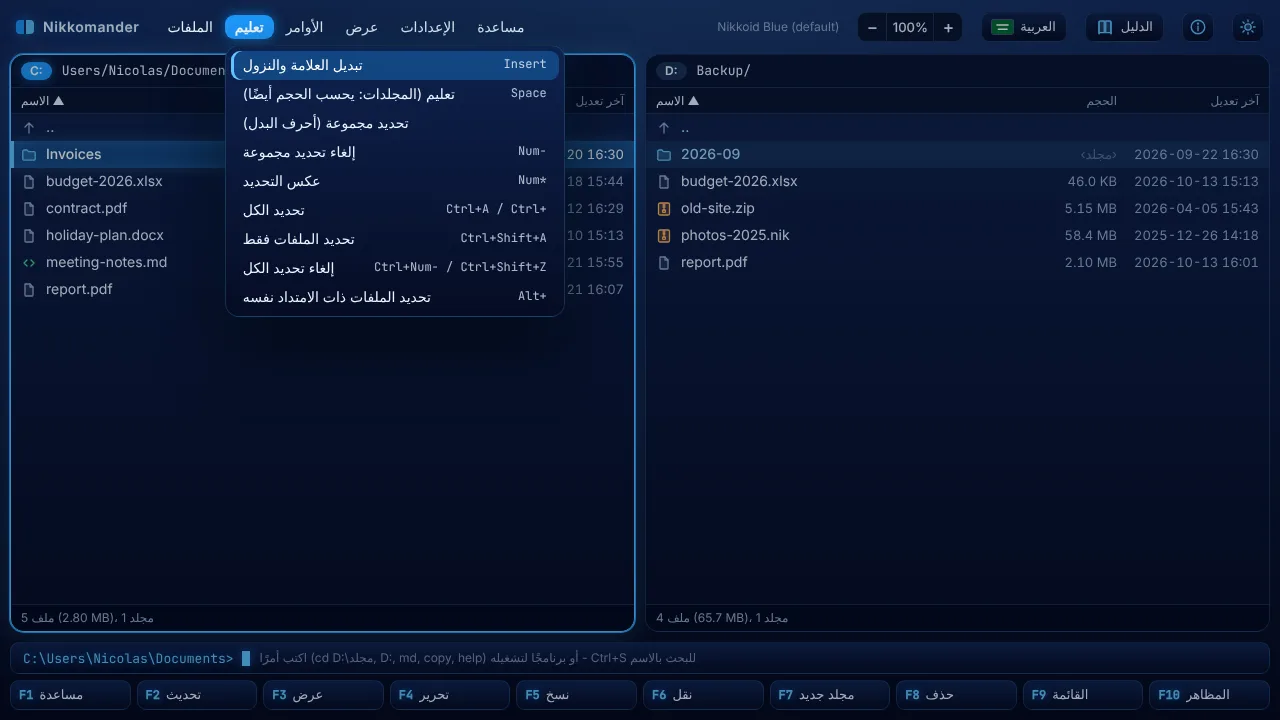The width and height of the screenshot is (1280, 720).
Task: Sort right pane by آخر تعديل column
Action: coord(1235,101)
